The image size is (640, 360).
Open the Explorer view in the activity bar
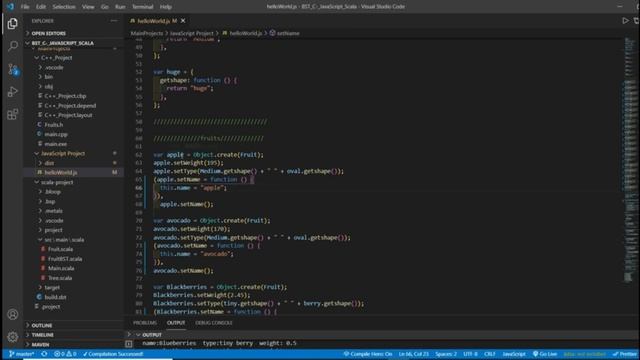(x=13, y=24)
